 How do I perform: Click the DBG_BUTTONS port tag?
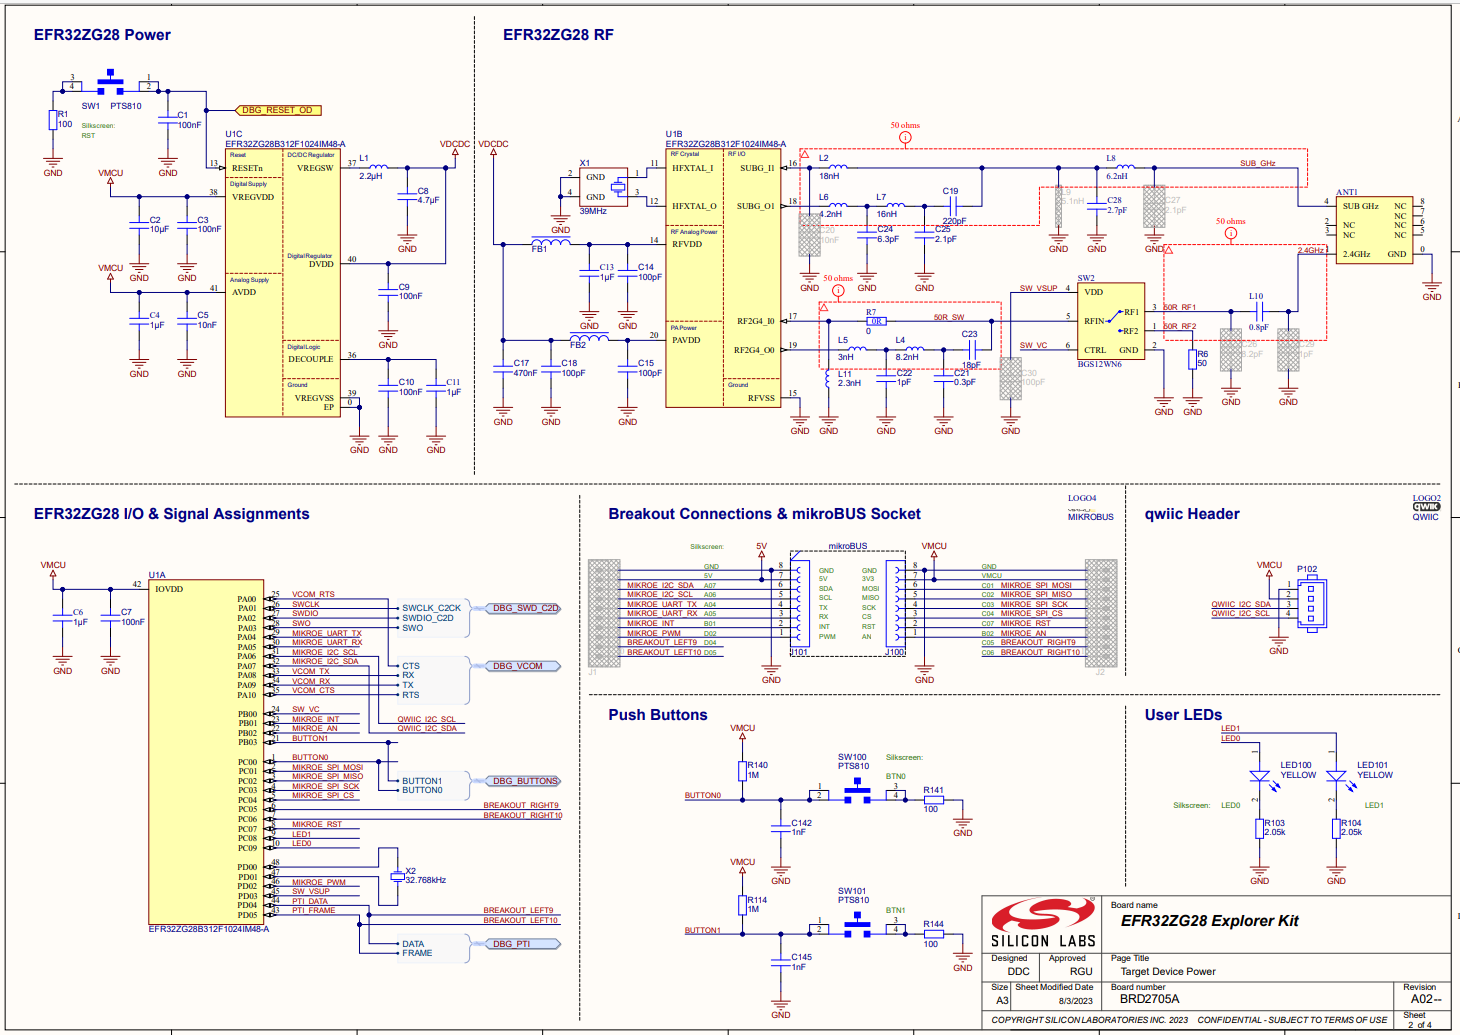click(x=524, y=781)
